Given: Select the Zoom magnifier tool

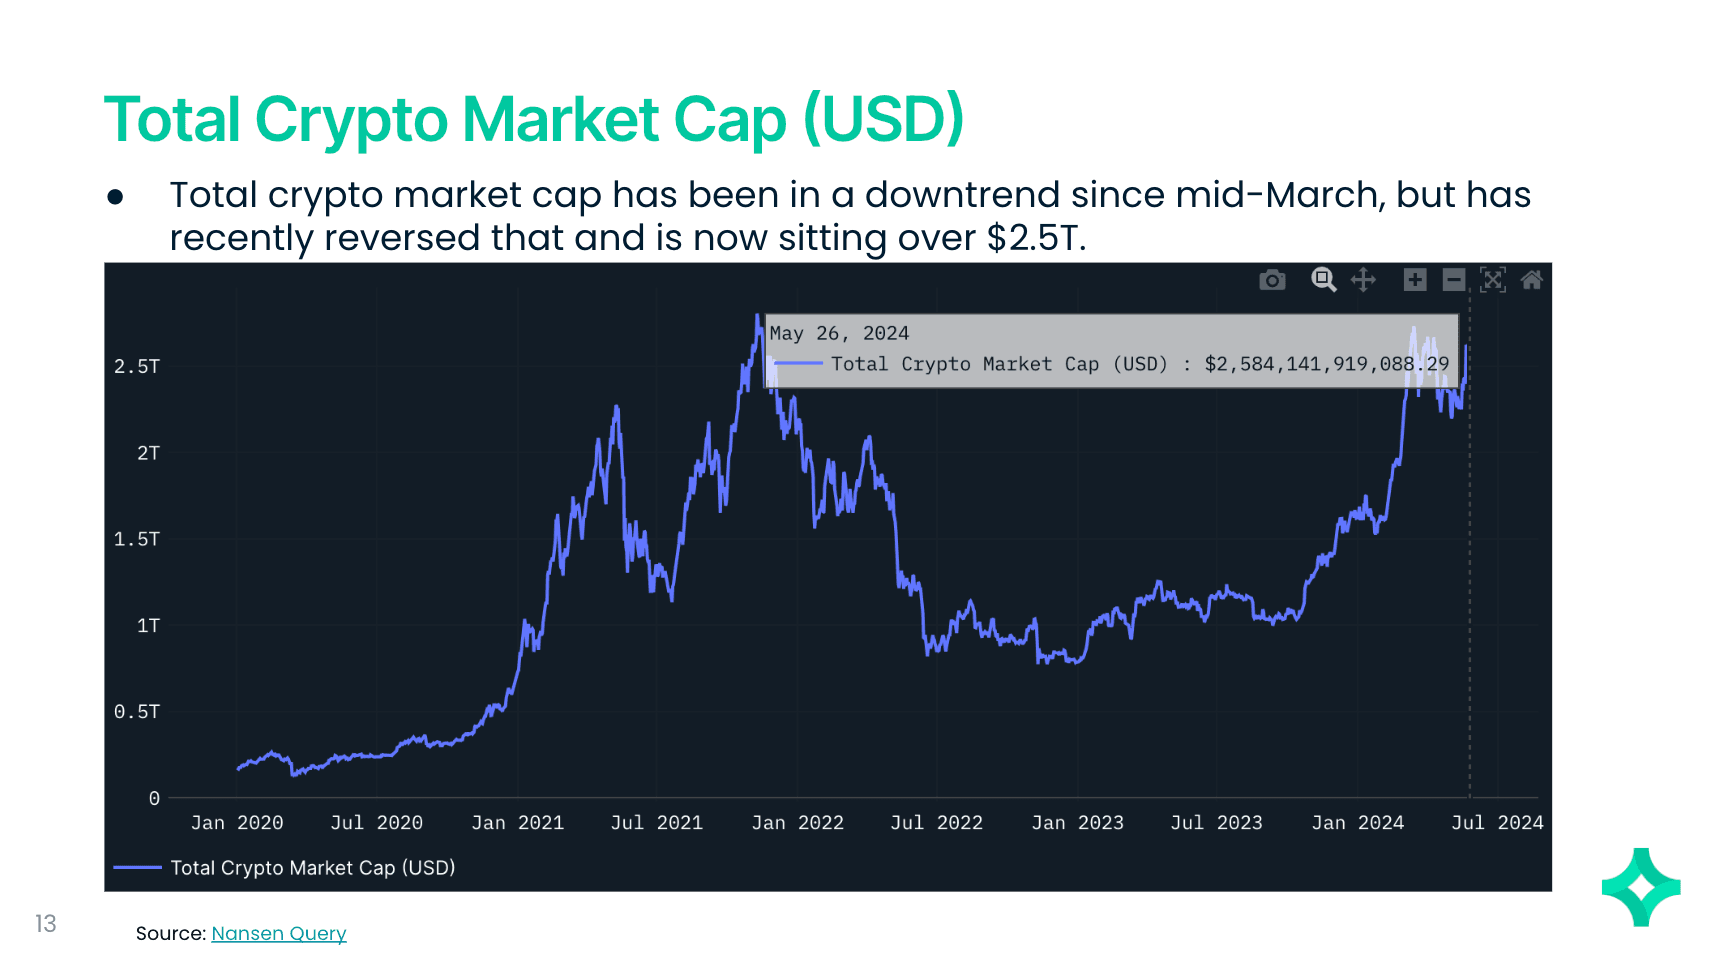Looking at the screenshot, I should tap(1323, 280).
